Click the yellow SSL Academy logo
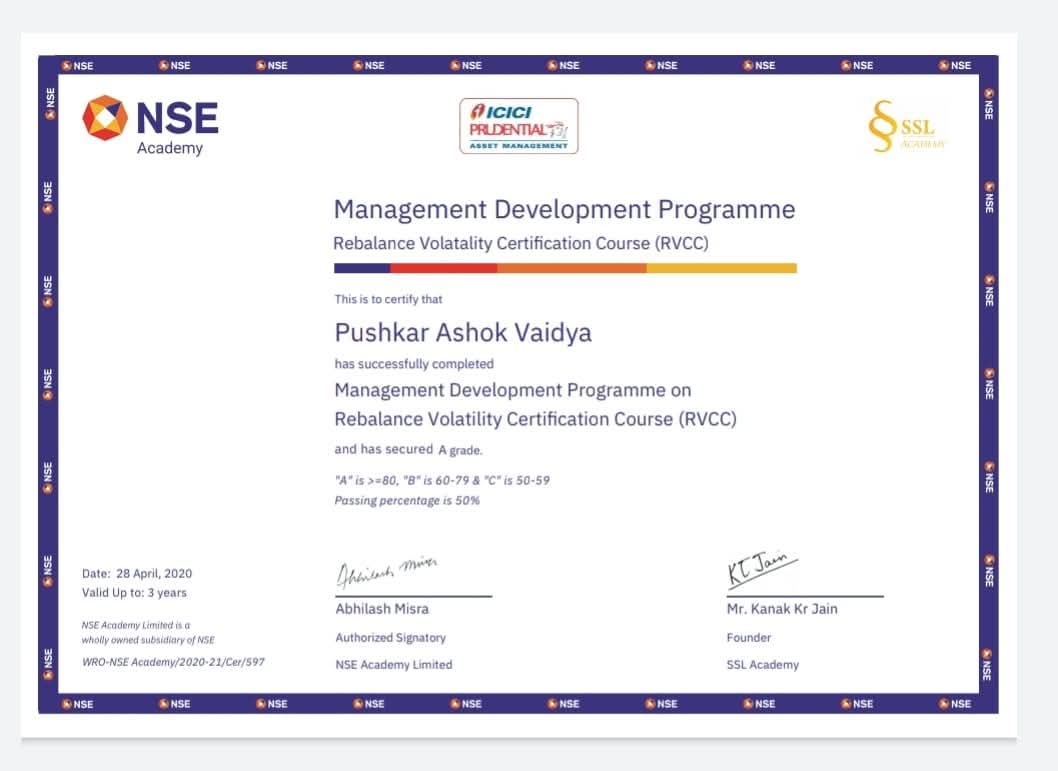1058x771 pixels. pyautogui.click(x=907, y=129)
